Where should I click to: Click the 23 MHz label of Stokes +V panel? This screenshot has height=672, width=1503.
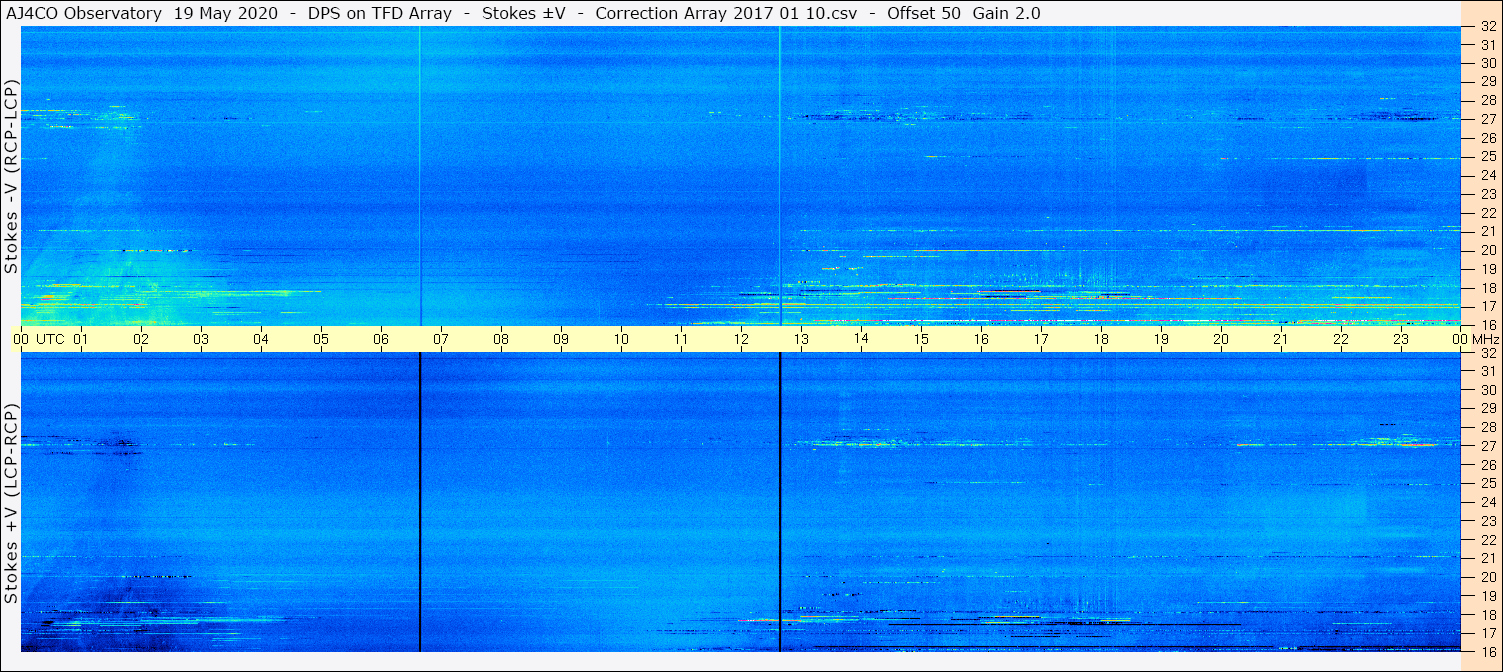coord(1487,521)
